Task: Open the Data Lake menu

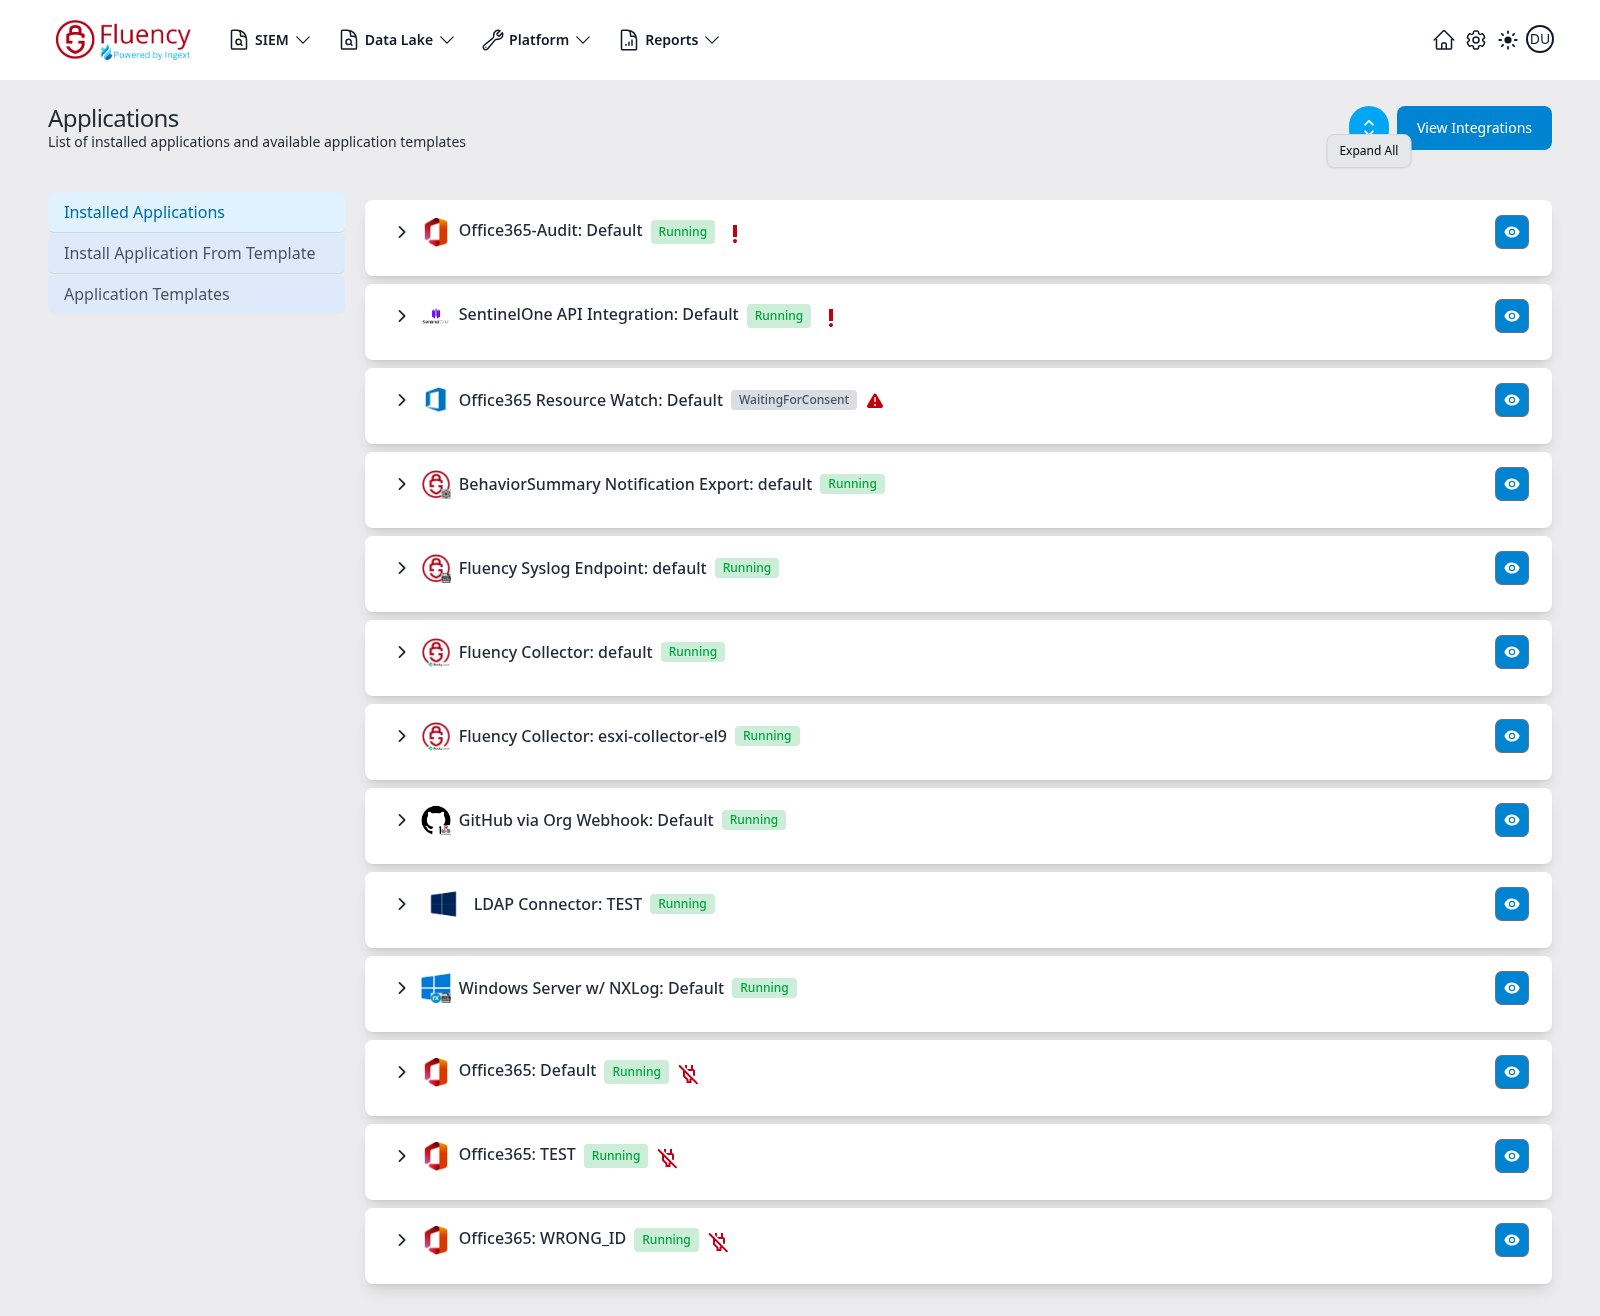Action: pos(398,40)
